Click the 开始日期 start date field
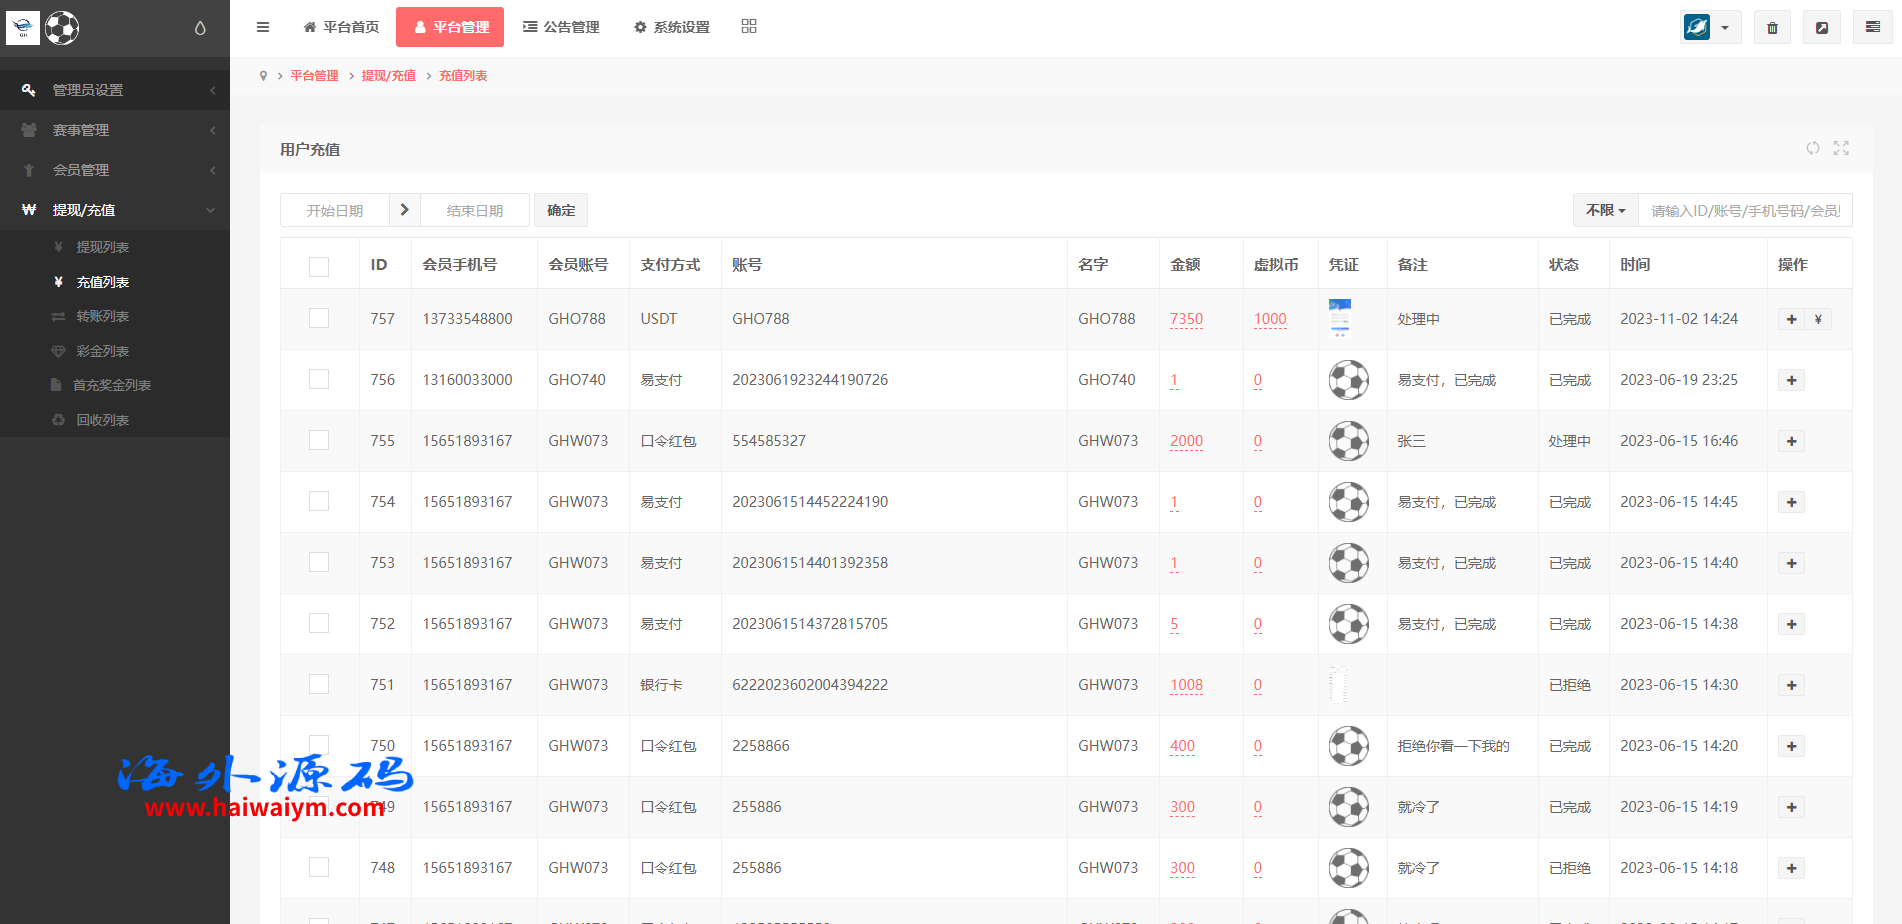This screenshot has width=1902, height=924. pos(335,211)
